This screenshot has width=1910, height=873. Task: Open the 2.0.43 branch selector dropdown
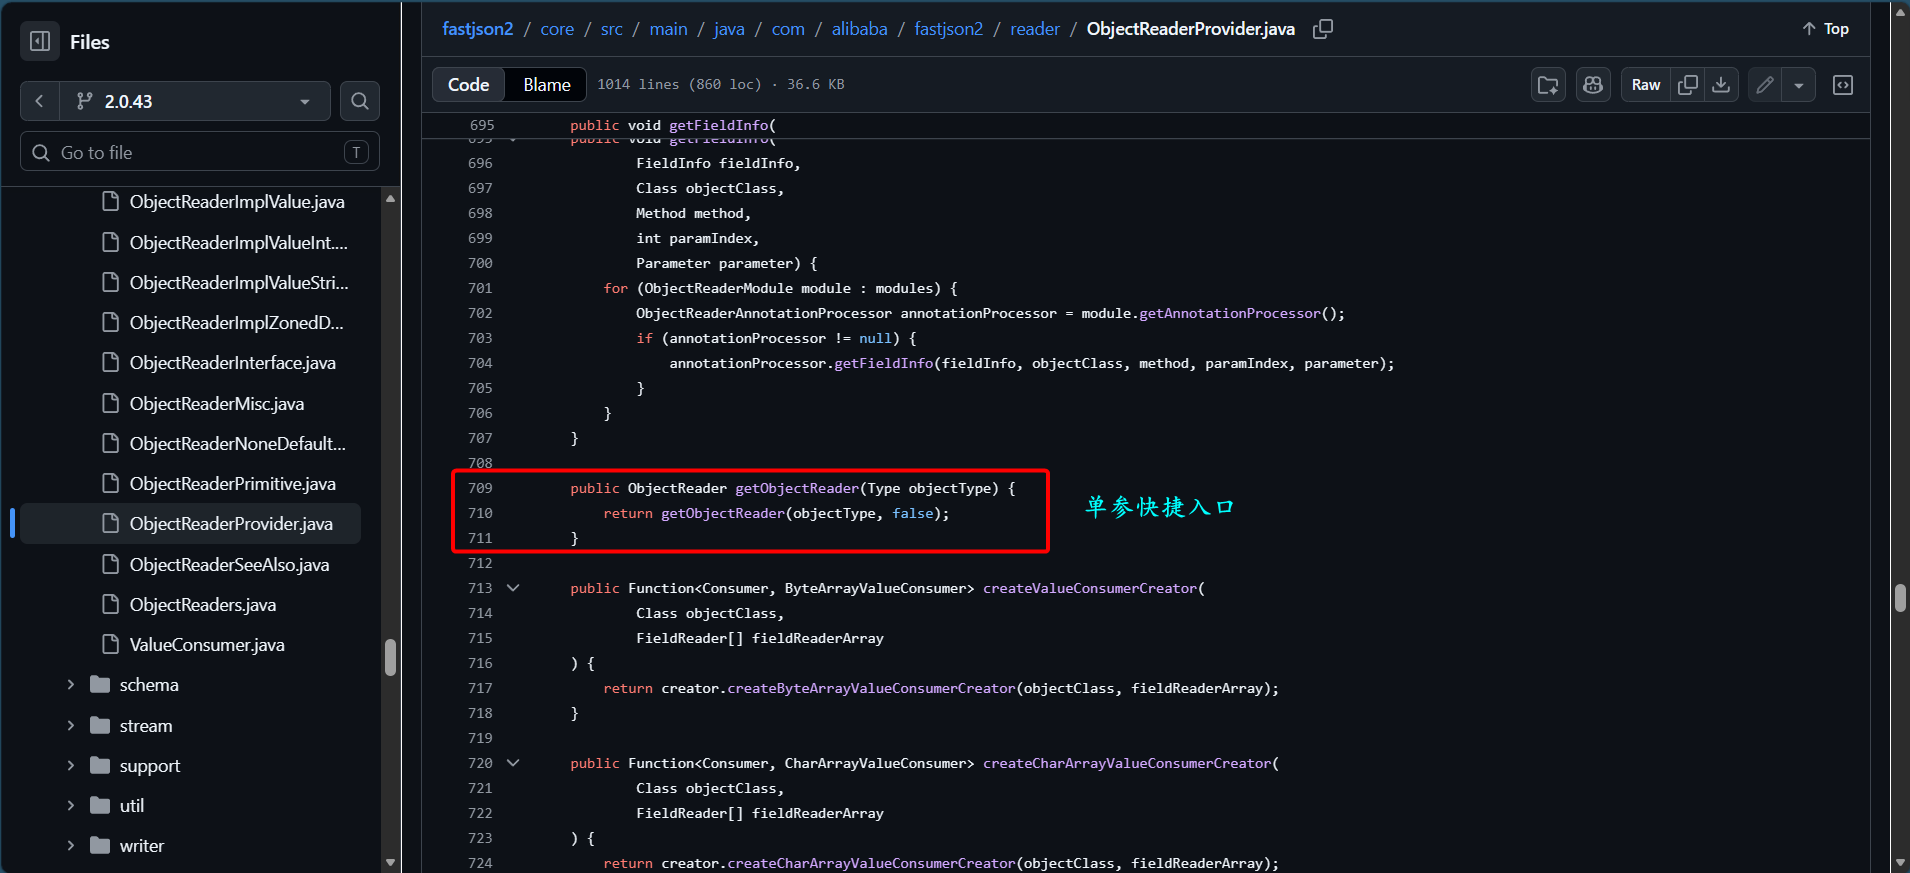pos(194,101)
